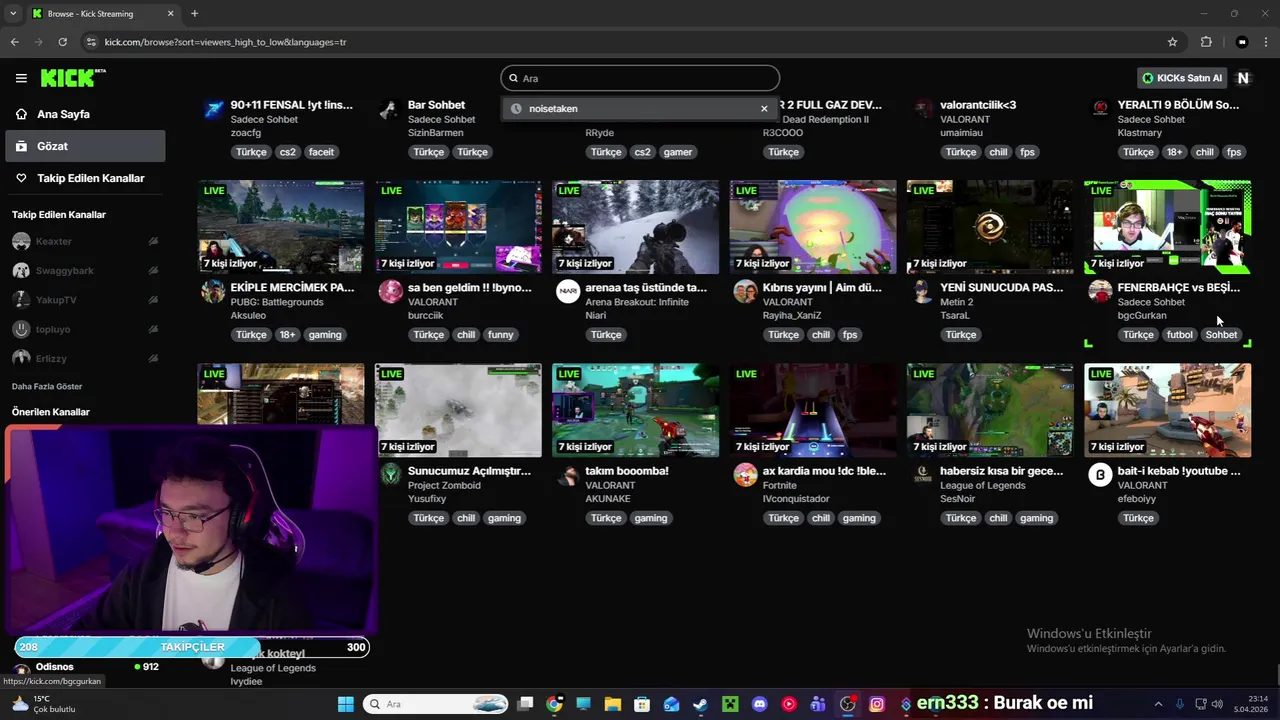
Task: Open Instagram from taskbar
Action: 877,704
